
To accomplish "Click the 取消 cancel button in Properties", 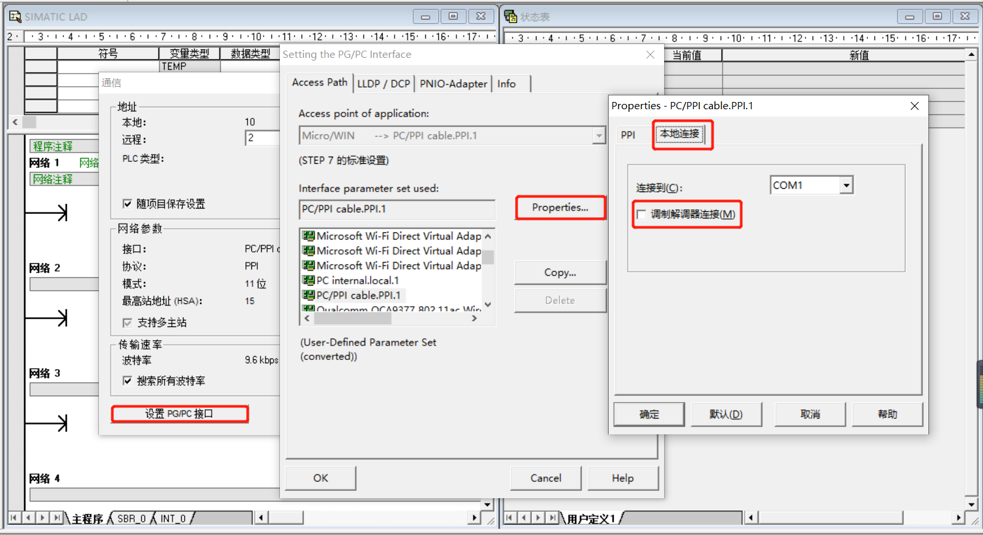I will coord(810,414).
